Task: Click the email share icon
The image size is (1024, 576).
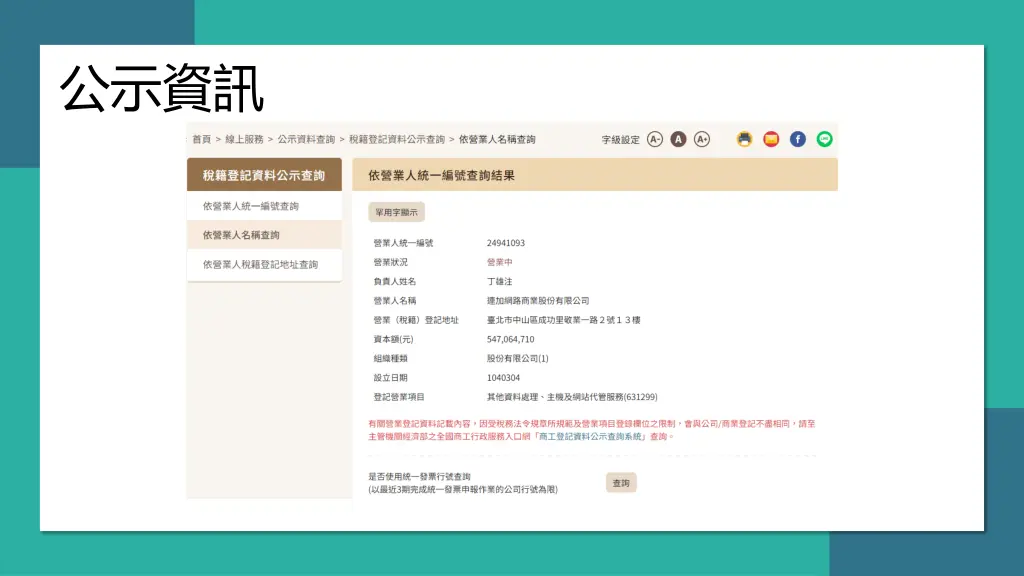Action: (x=771, y=140)
